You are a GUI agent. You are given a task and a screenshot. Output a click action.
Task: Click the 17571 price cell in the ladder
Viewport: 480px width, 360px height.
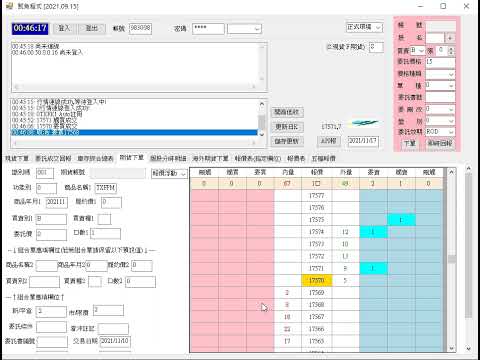317,268
